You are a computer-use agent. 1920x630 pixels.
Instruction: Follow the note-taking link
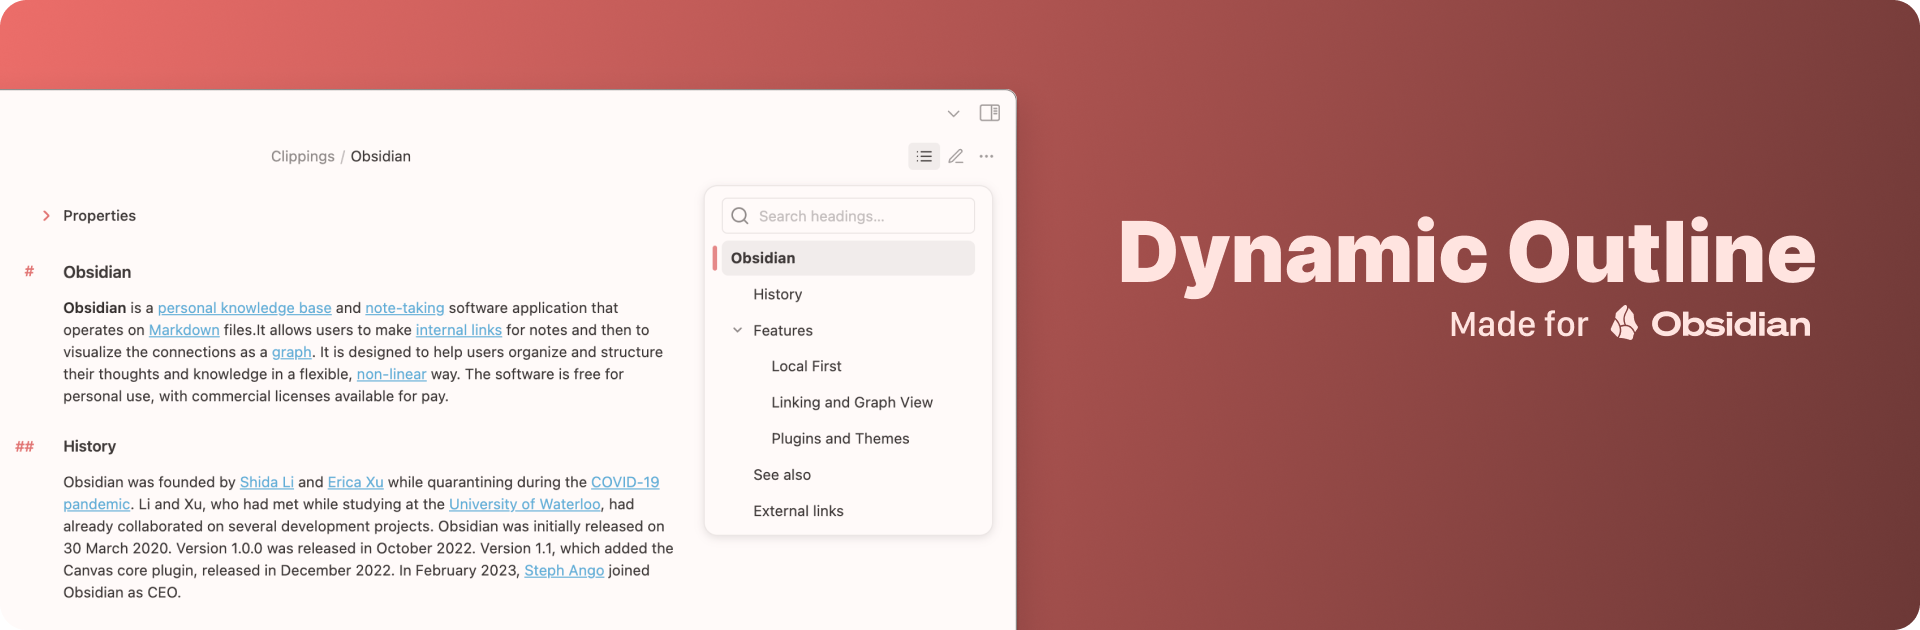coord(405,308)
